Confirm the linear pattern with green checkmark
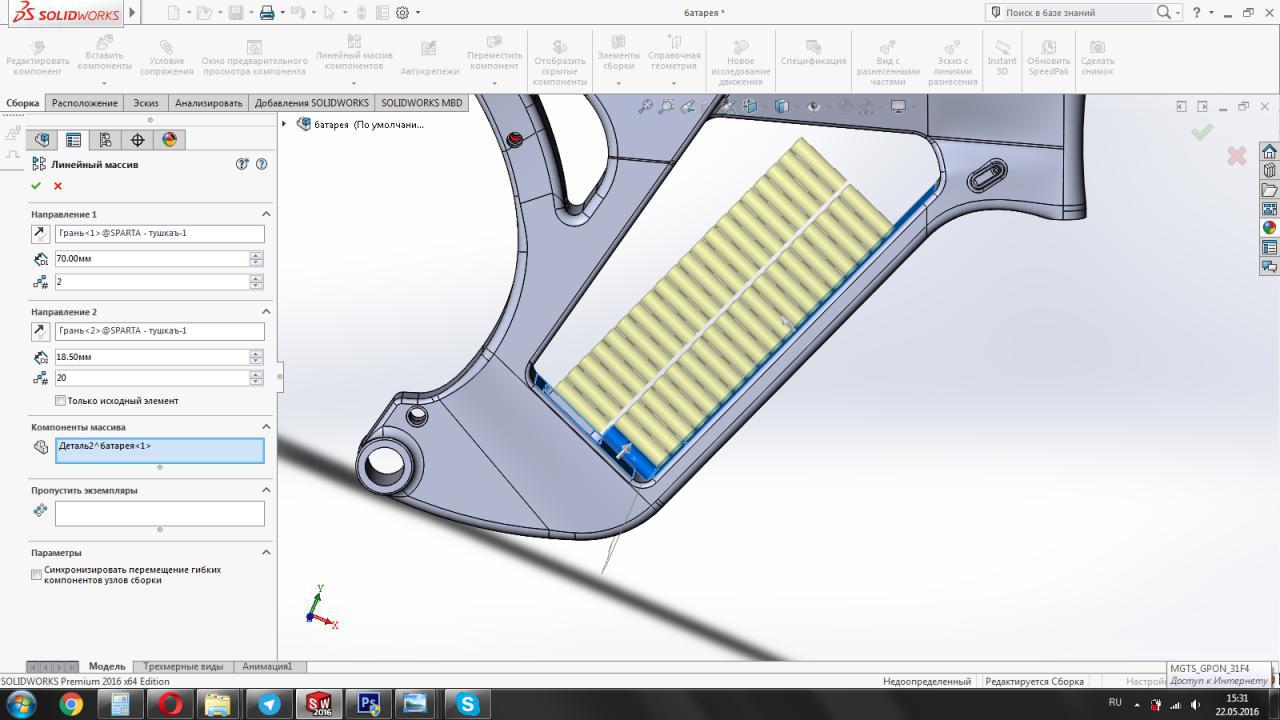This screenshot has height=720, width=1280. [x=36, y=186]
